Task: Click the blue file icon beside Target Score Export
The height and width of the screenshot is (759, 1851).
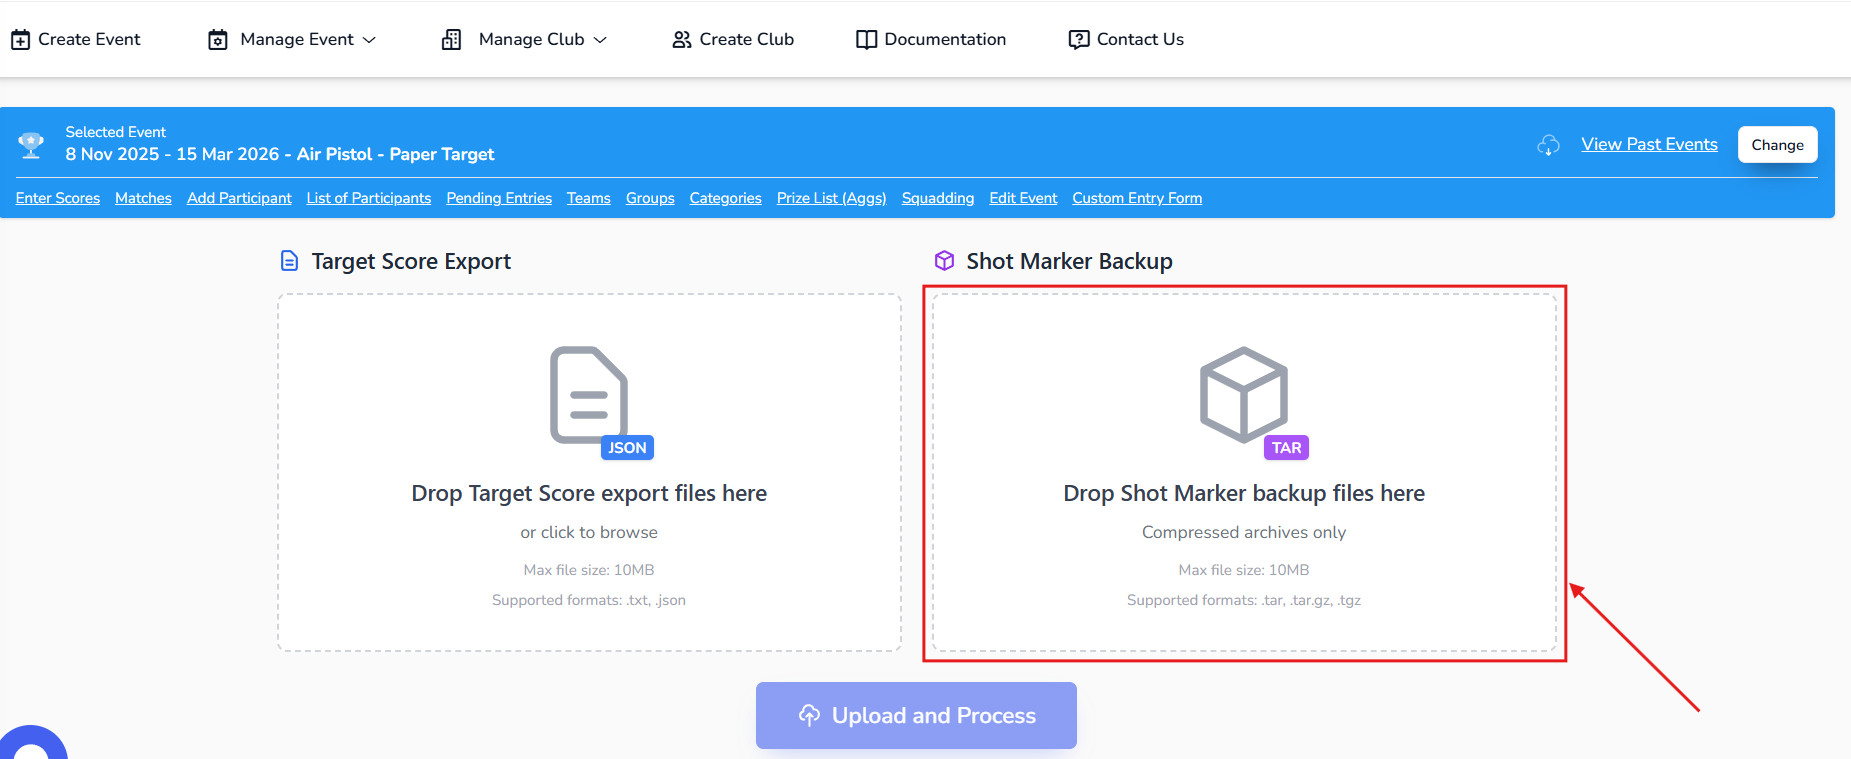Action: (x=289, y=261)
